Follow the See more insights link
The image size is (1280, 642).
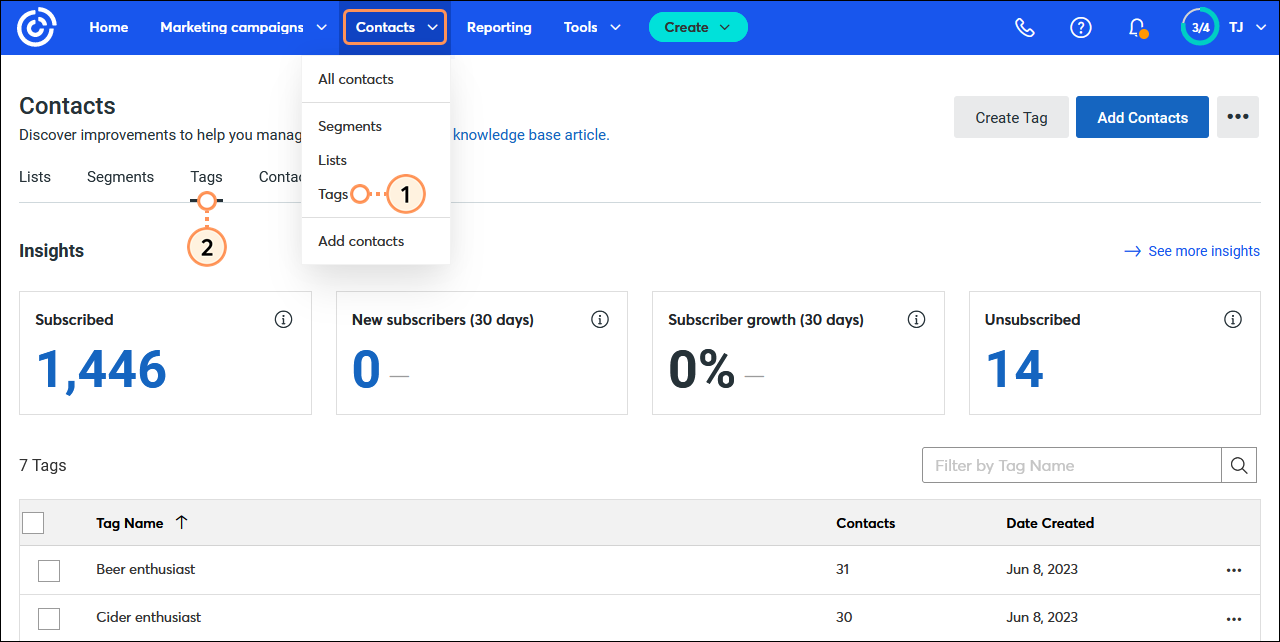click(x=1203, y=250)
